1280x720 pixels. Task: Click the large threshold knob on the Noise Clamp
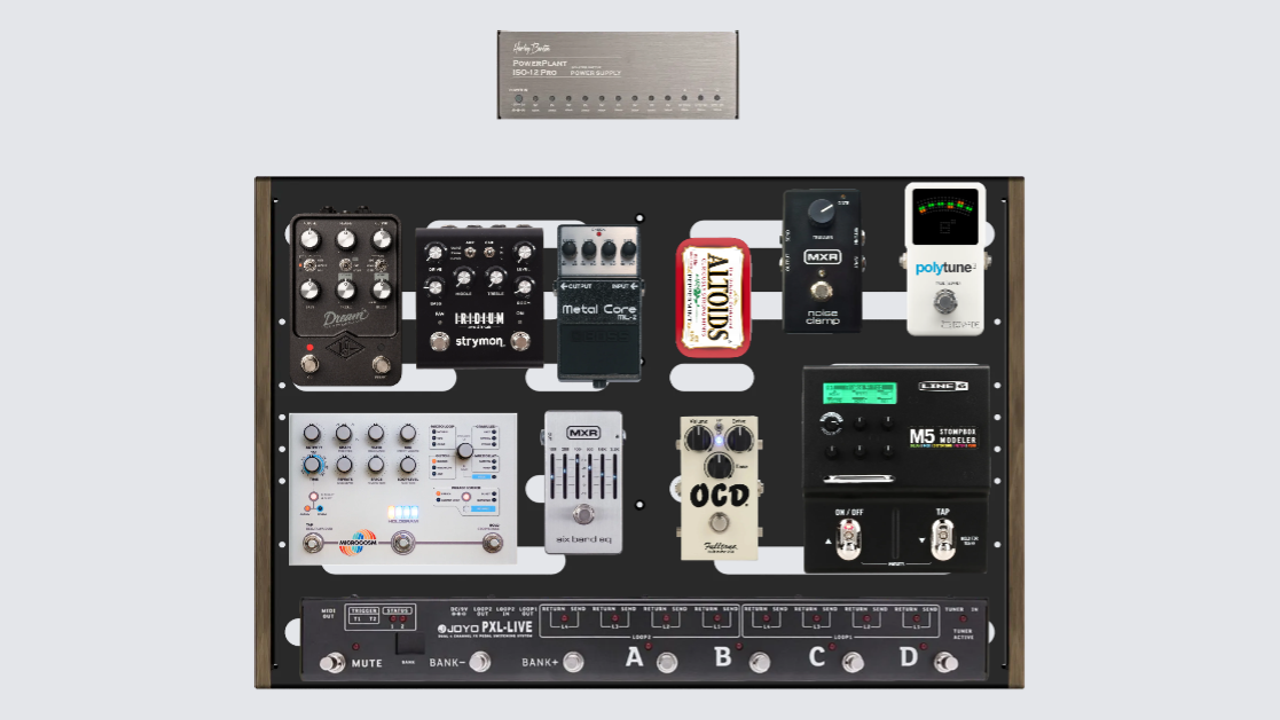[x=821, y=210]
